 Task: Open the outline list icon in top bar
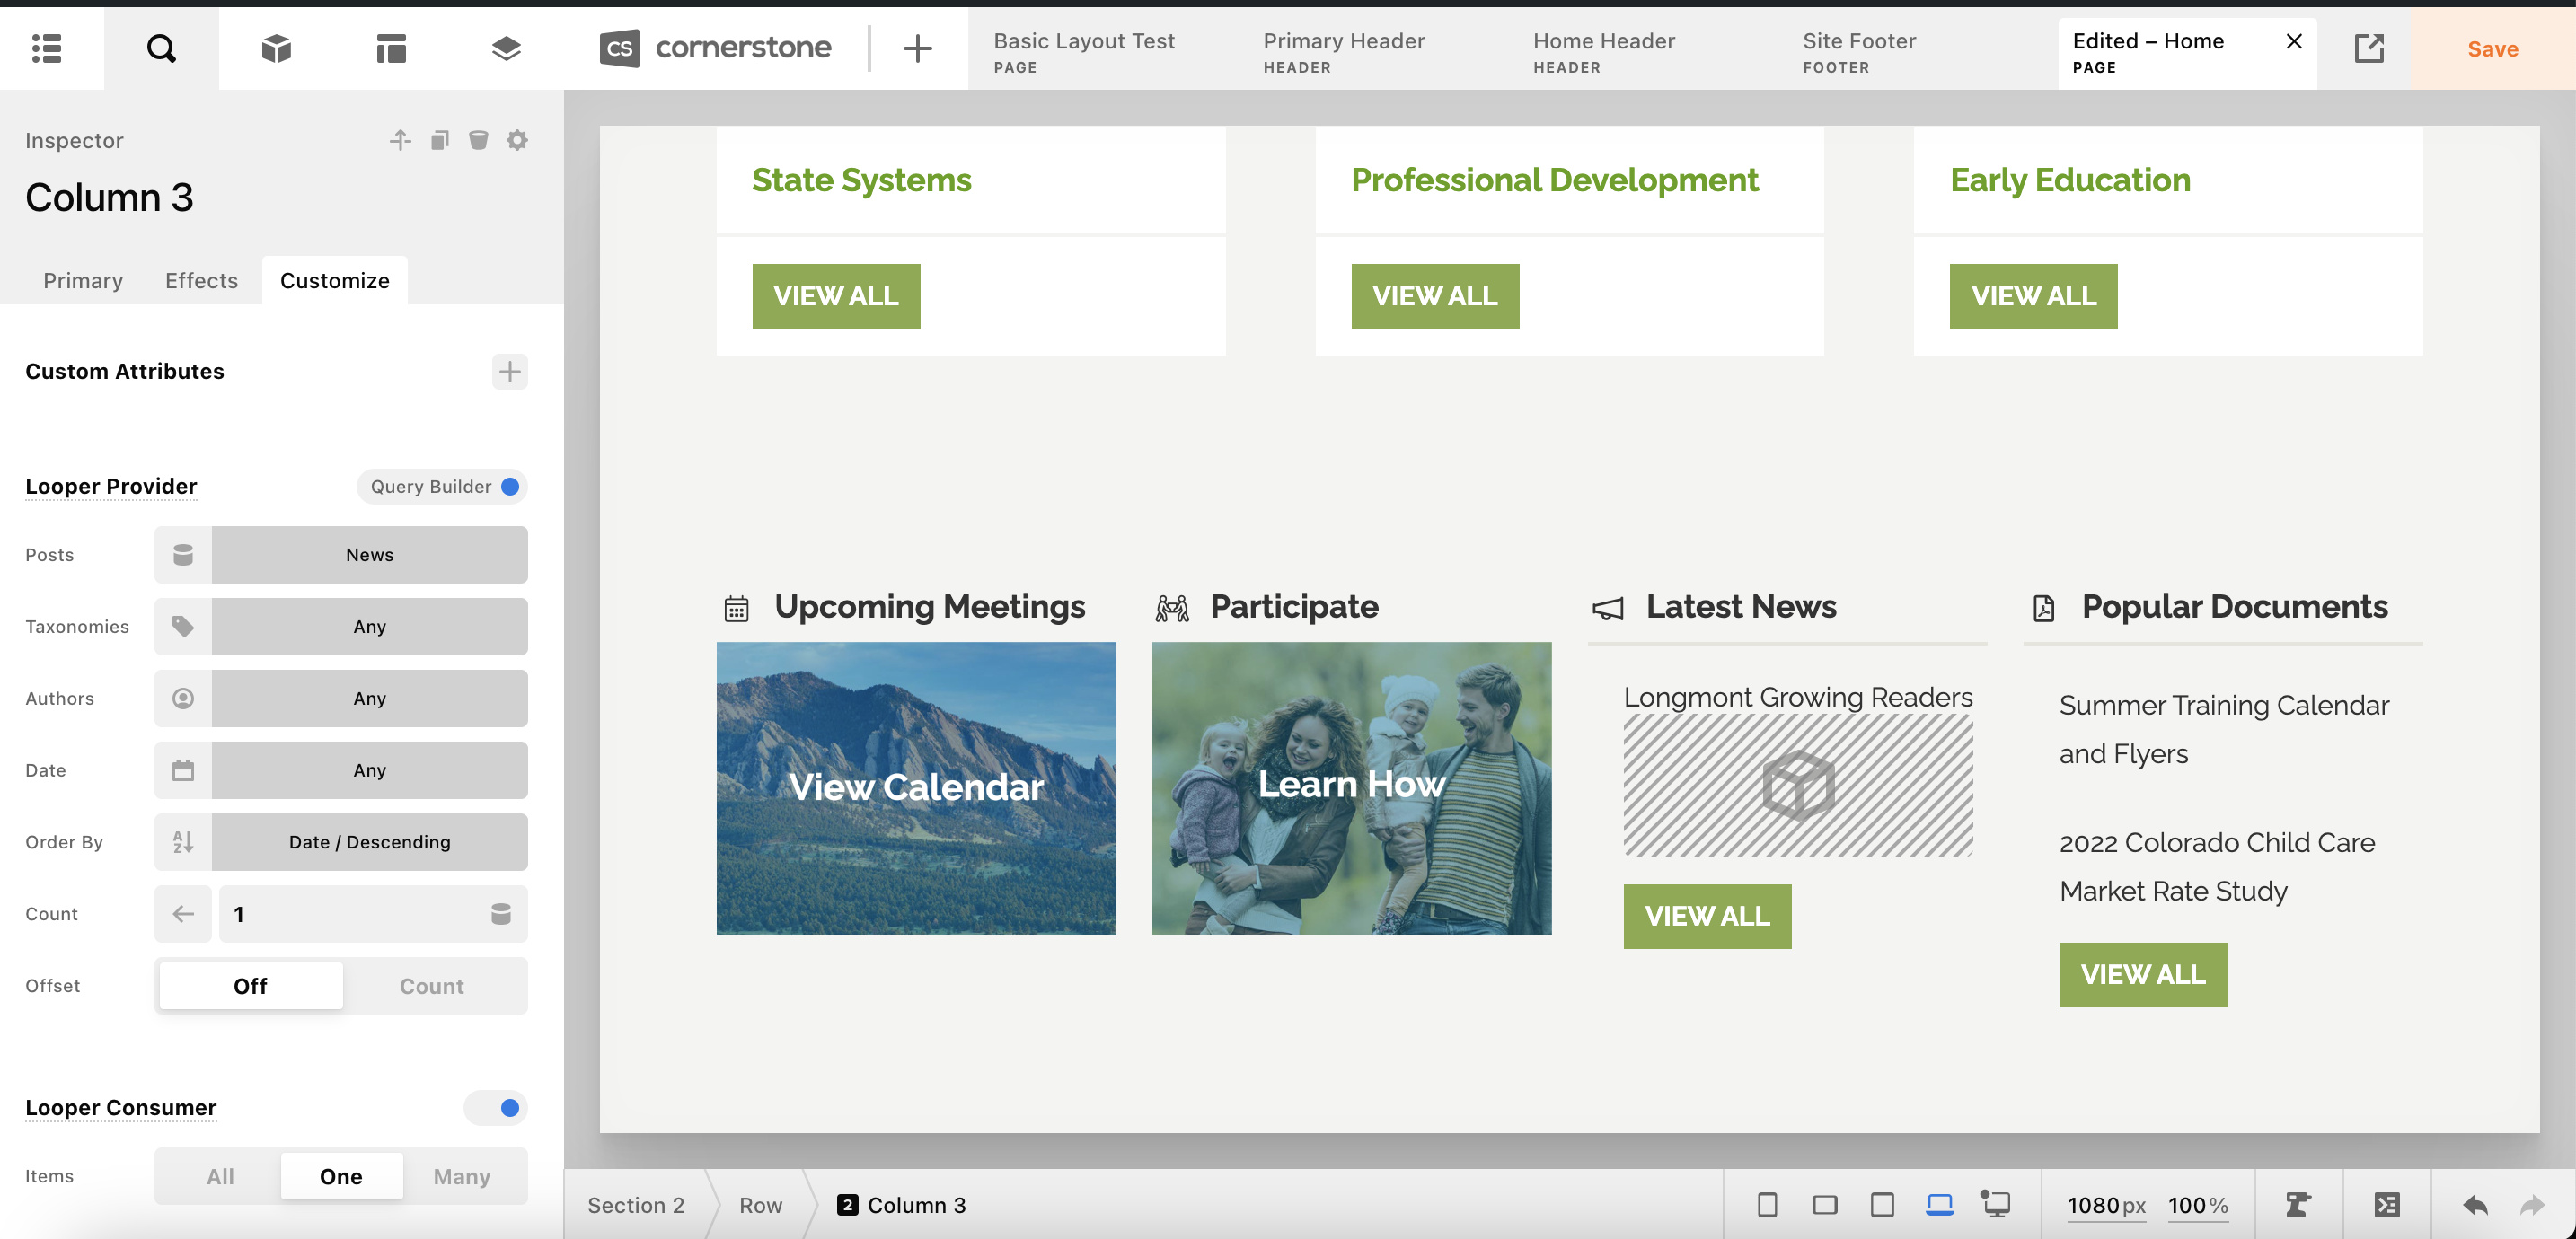pos(47,48)
